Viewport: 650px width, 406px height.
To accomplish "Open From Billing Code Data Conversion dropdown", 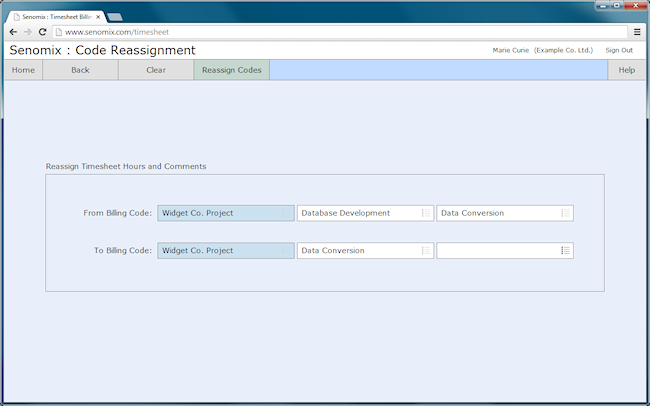I will [505, 213].
